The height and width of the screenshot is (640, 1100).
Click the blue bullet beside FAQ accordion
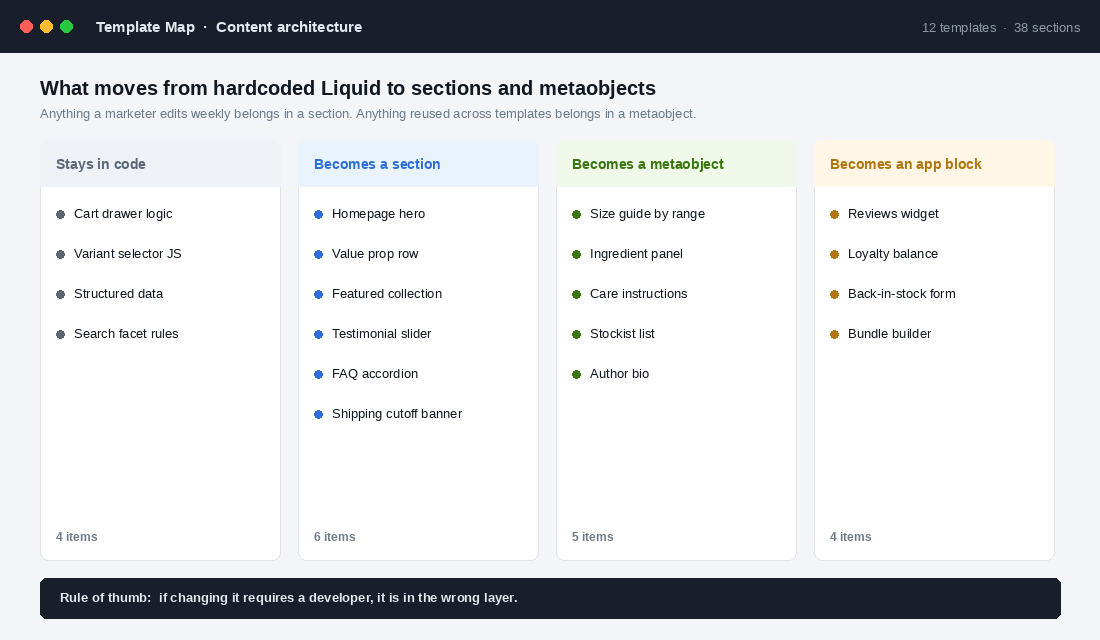pos(318,375)
